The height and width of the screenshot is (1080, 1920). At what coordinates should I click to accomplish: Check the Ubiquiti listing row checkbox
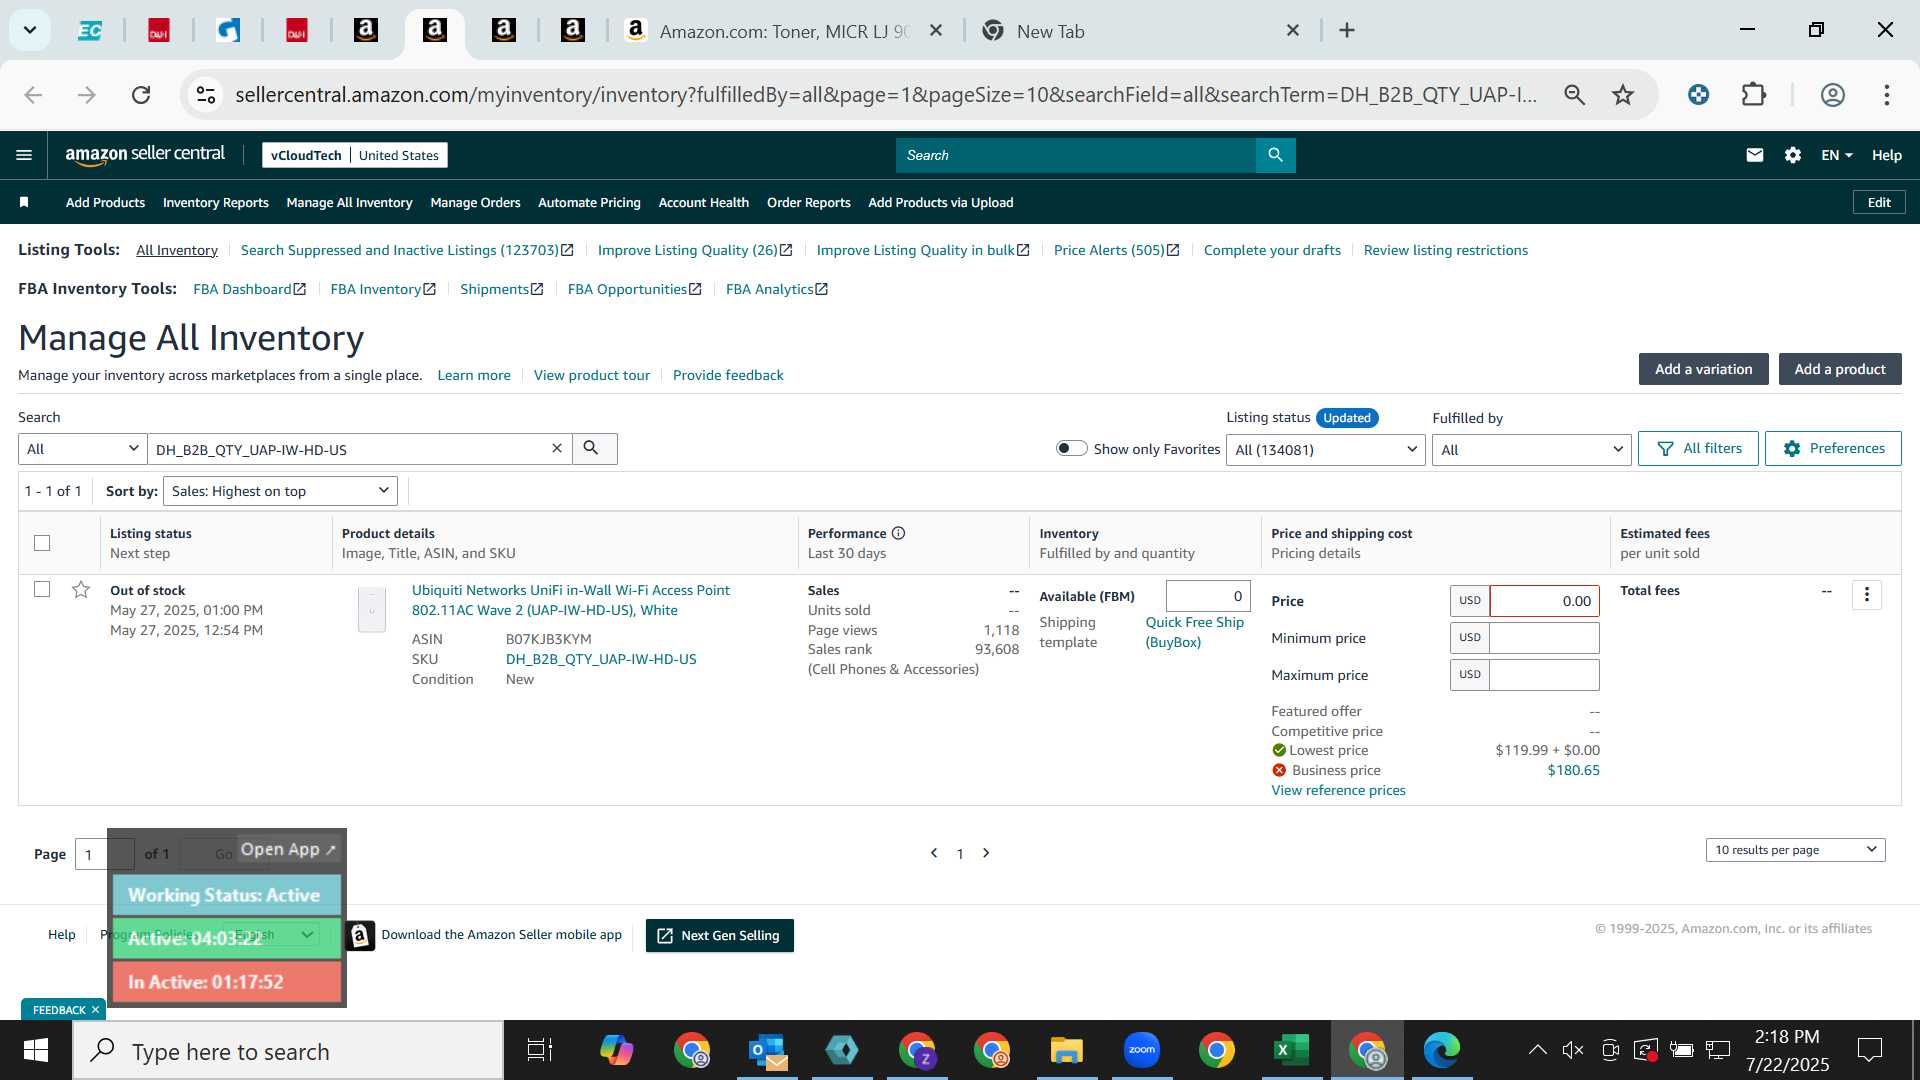pos(42,589)
